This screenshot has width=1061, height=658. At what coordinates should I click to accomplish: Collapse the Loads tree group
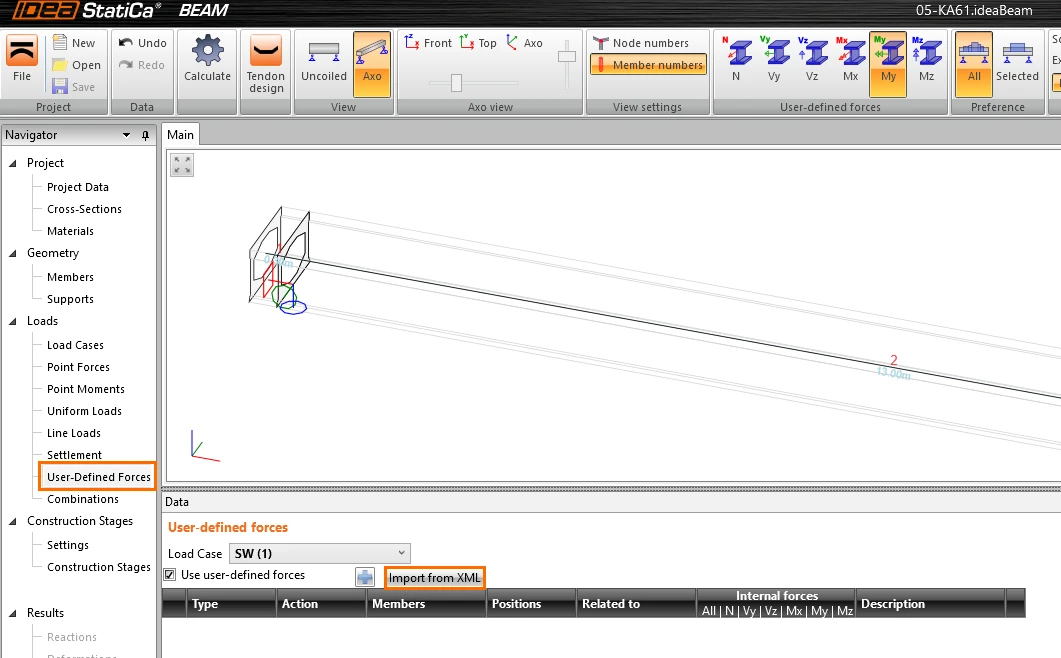13,321
